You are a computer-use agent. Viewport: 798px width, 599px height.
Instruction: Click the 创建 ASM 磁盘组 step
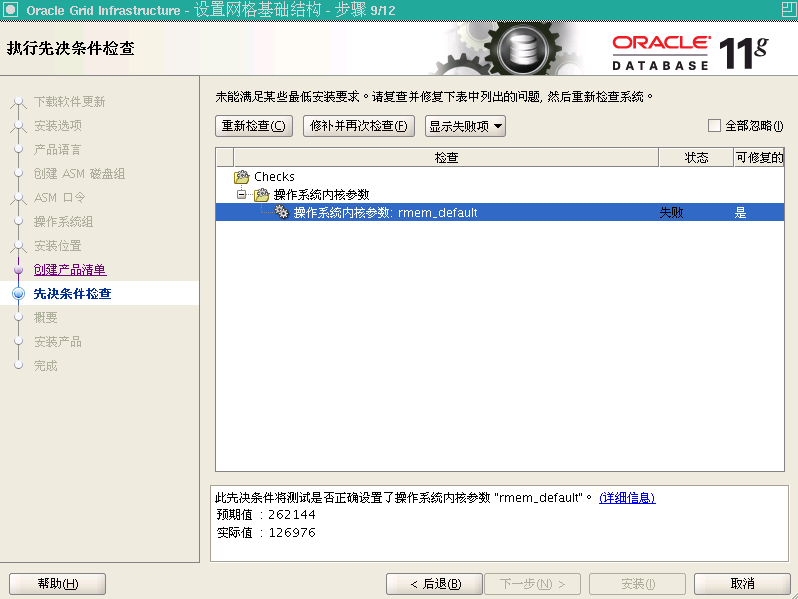[79, 174]
